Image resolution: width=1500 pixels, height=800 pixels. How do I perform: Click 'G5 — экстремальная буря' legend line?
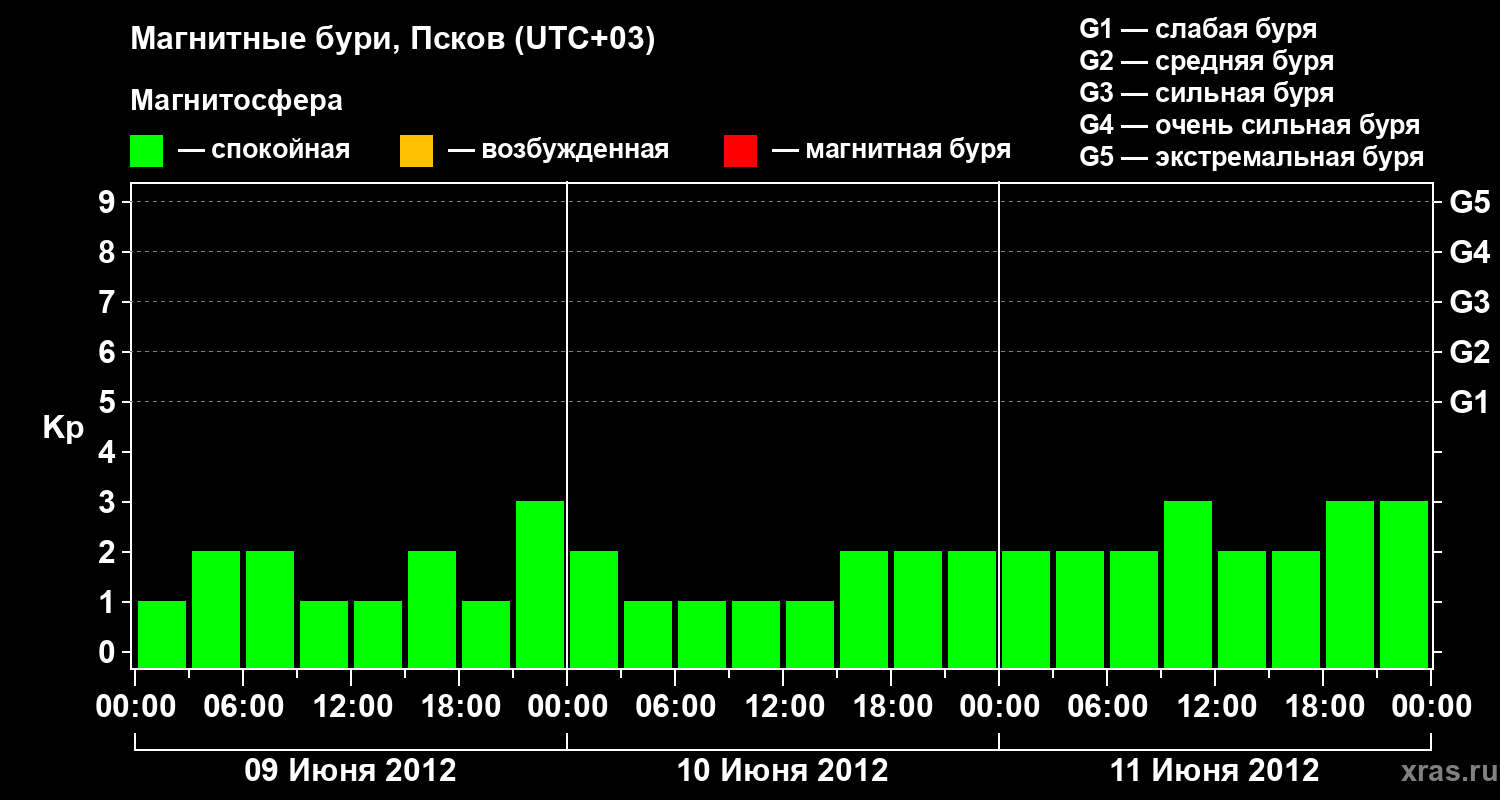tap(1252, 157)
